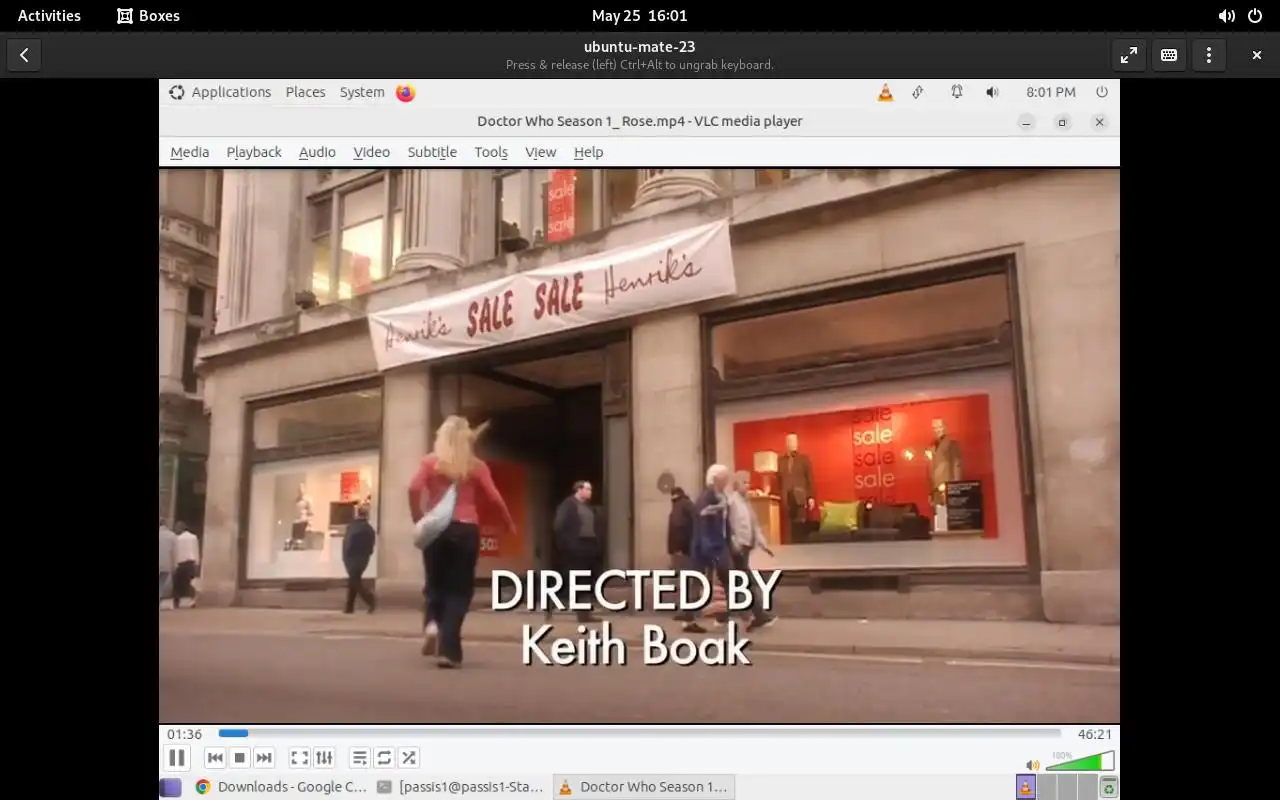Open Trash icon in bottom panel

click(1108, 788)
